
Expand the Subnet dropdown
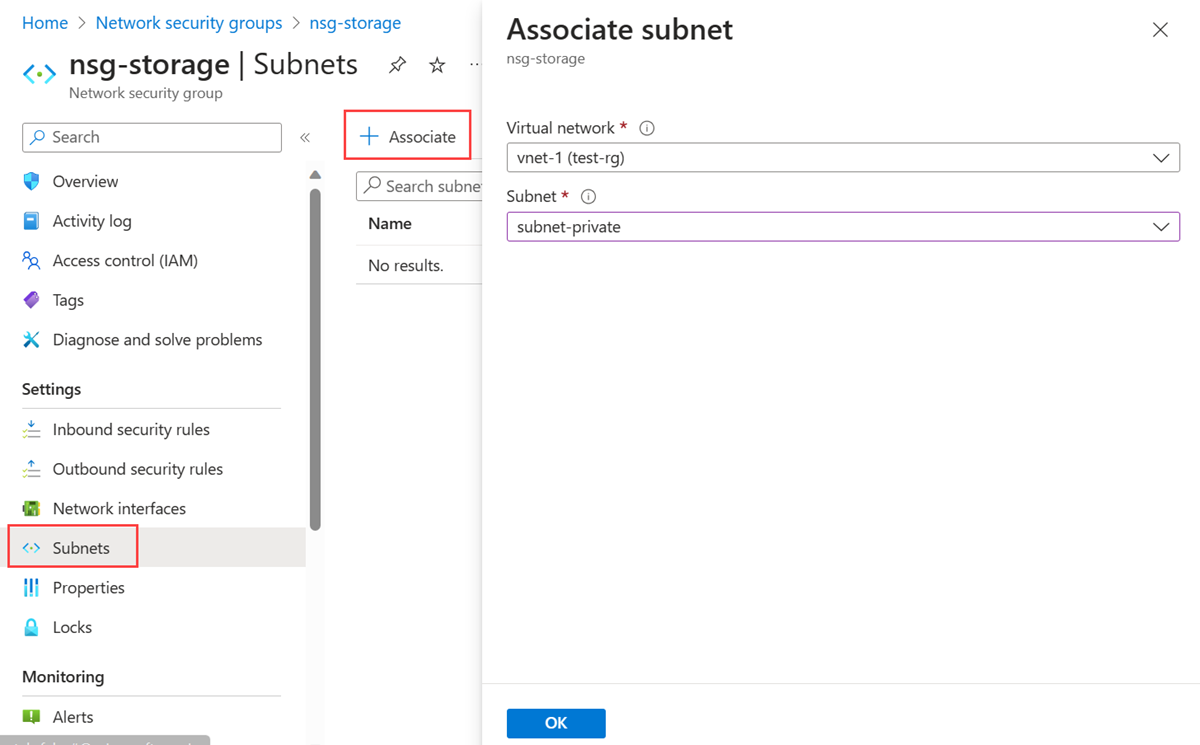coord(842,227)
